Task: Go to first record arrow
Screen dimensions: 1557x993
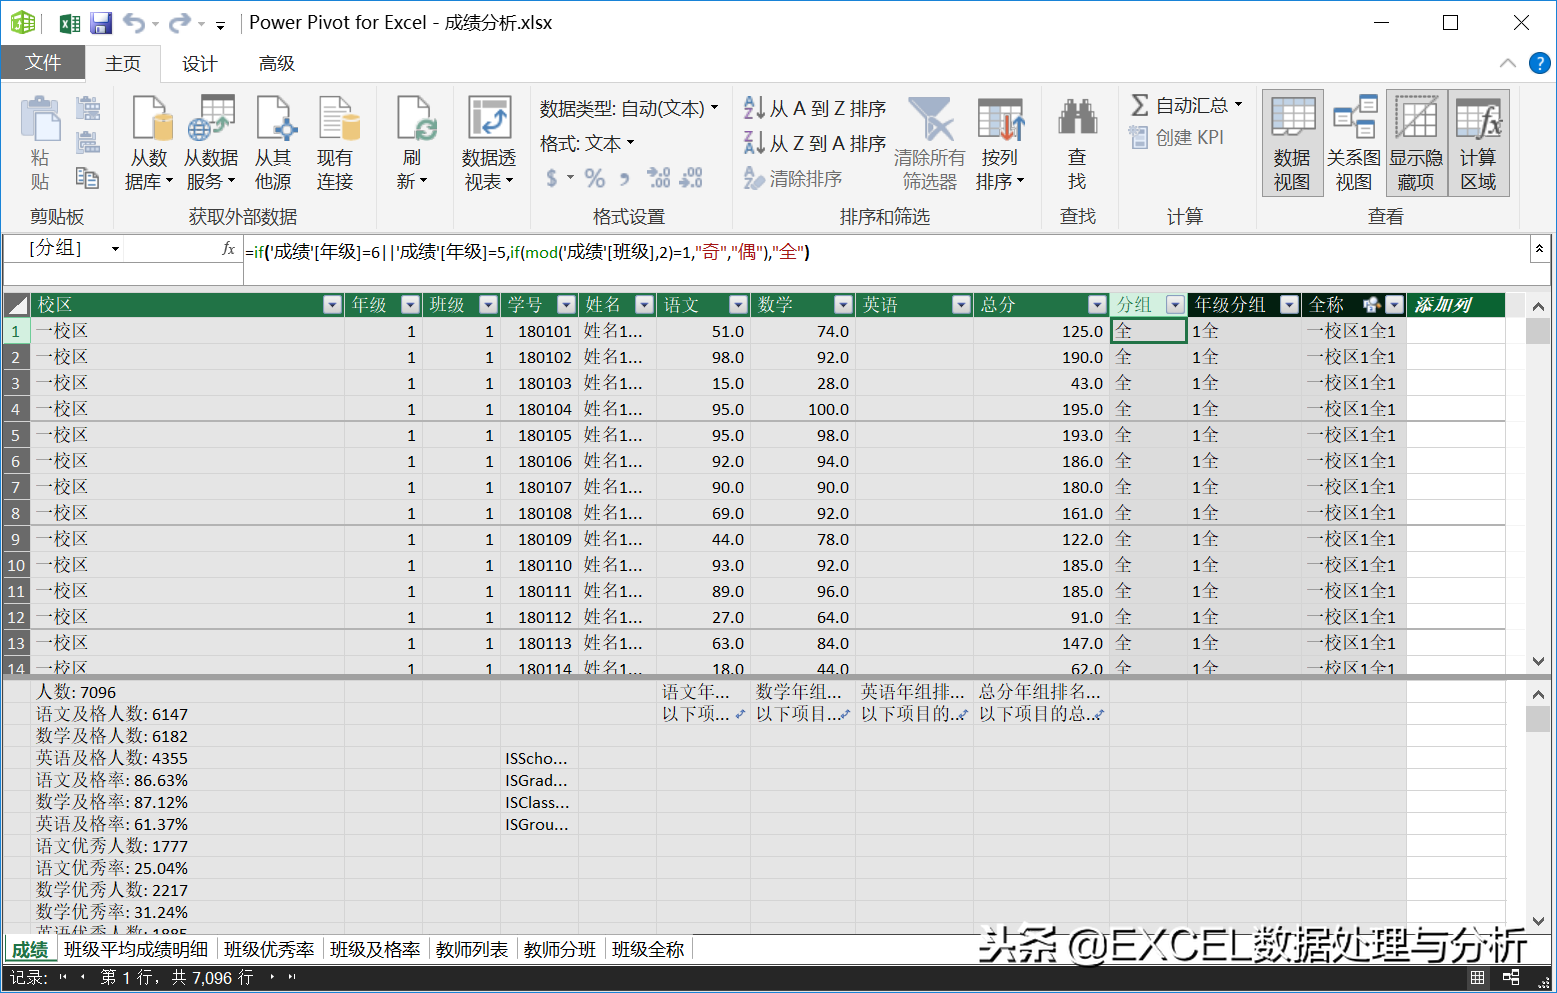Action: [64, 977]
